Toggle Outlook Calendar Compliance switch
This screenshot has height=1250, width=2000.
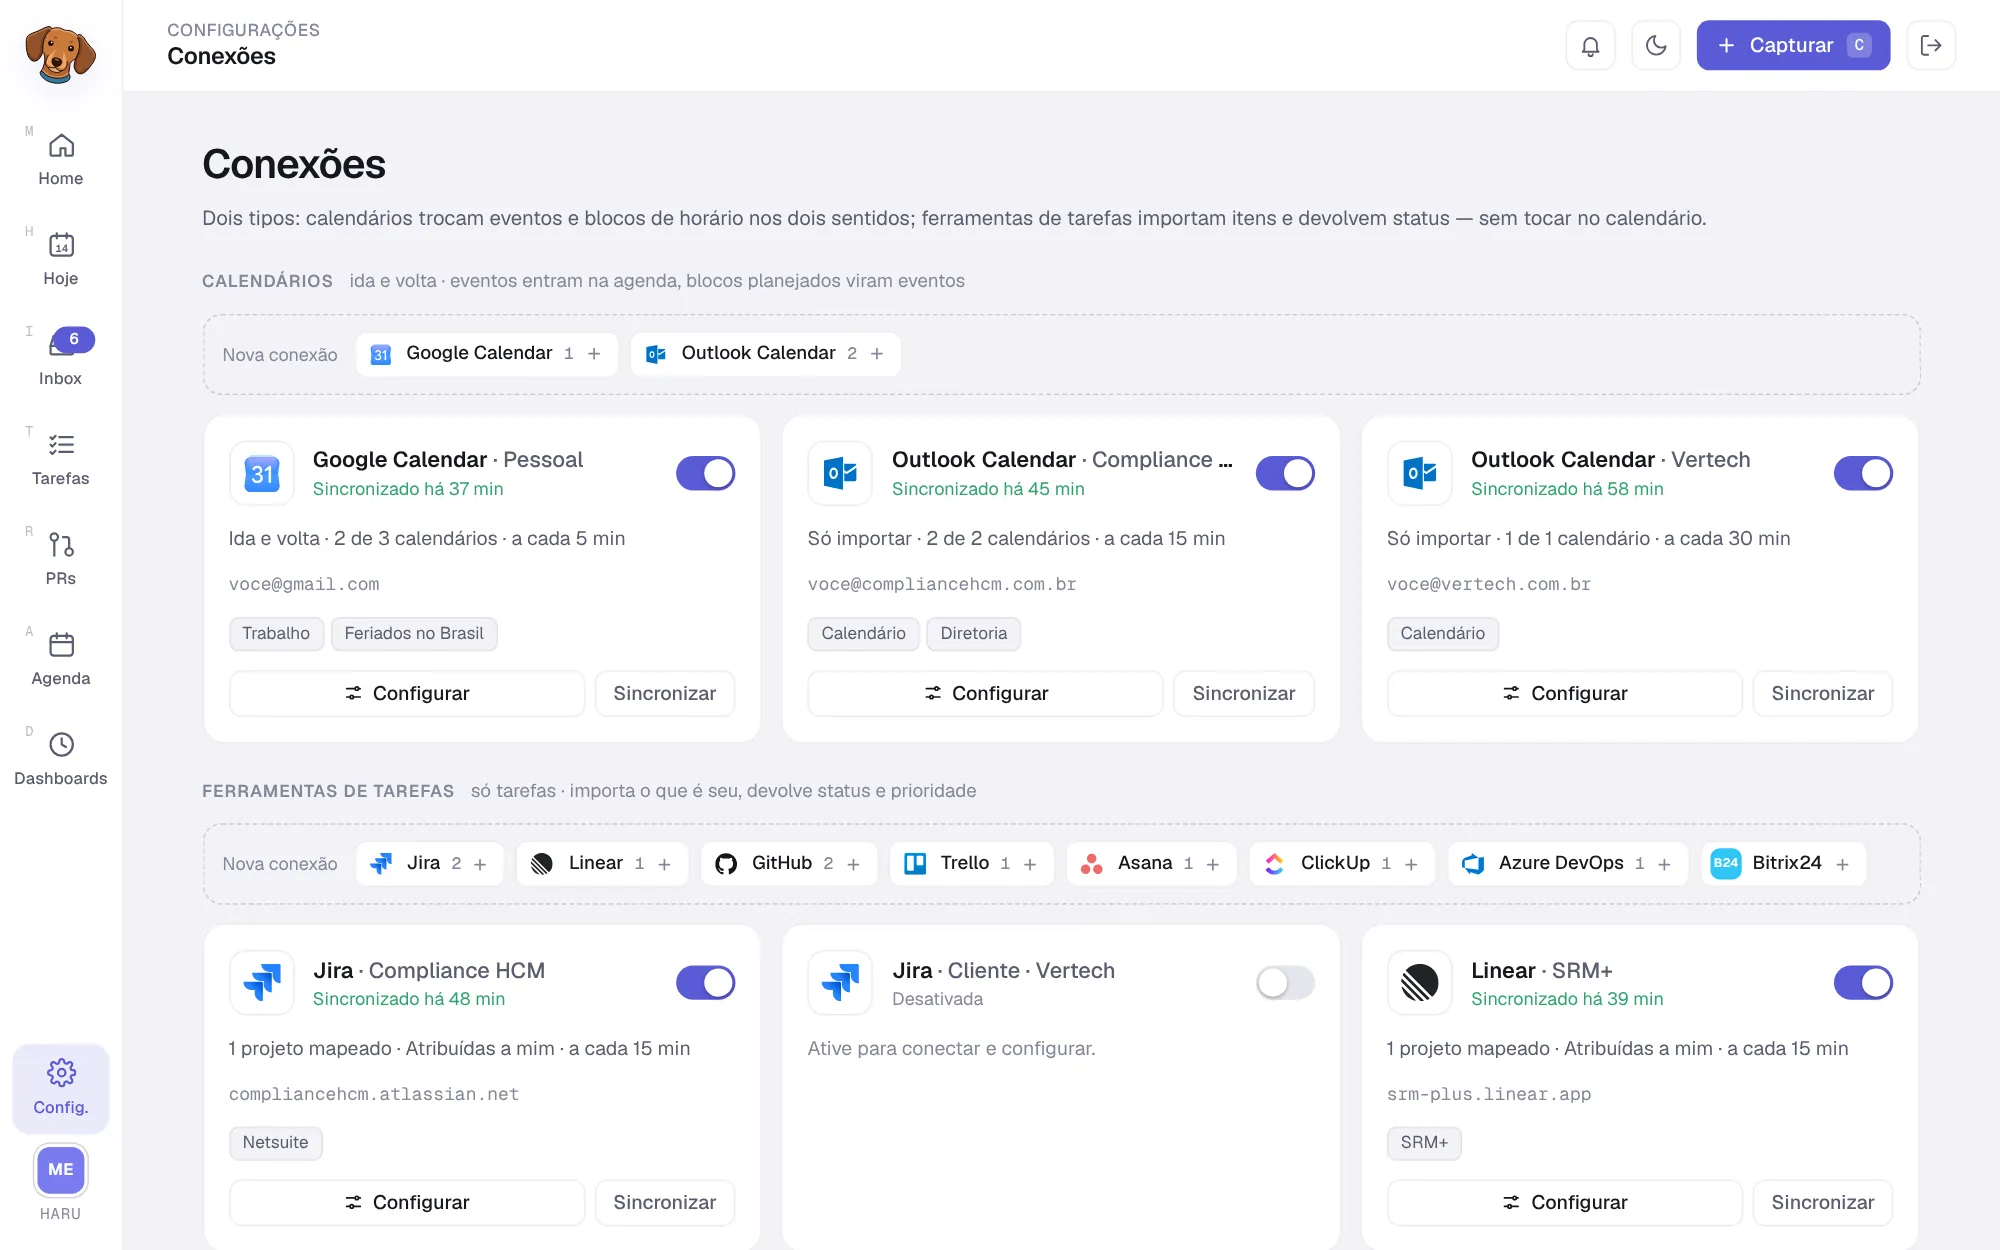(x=1285, y=473)
